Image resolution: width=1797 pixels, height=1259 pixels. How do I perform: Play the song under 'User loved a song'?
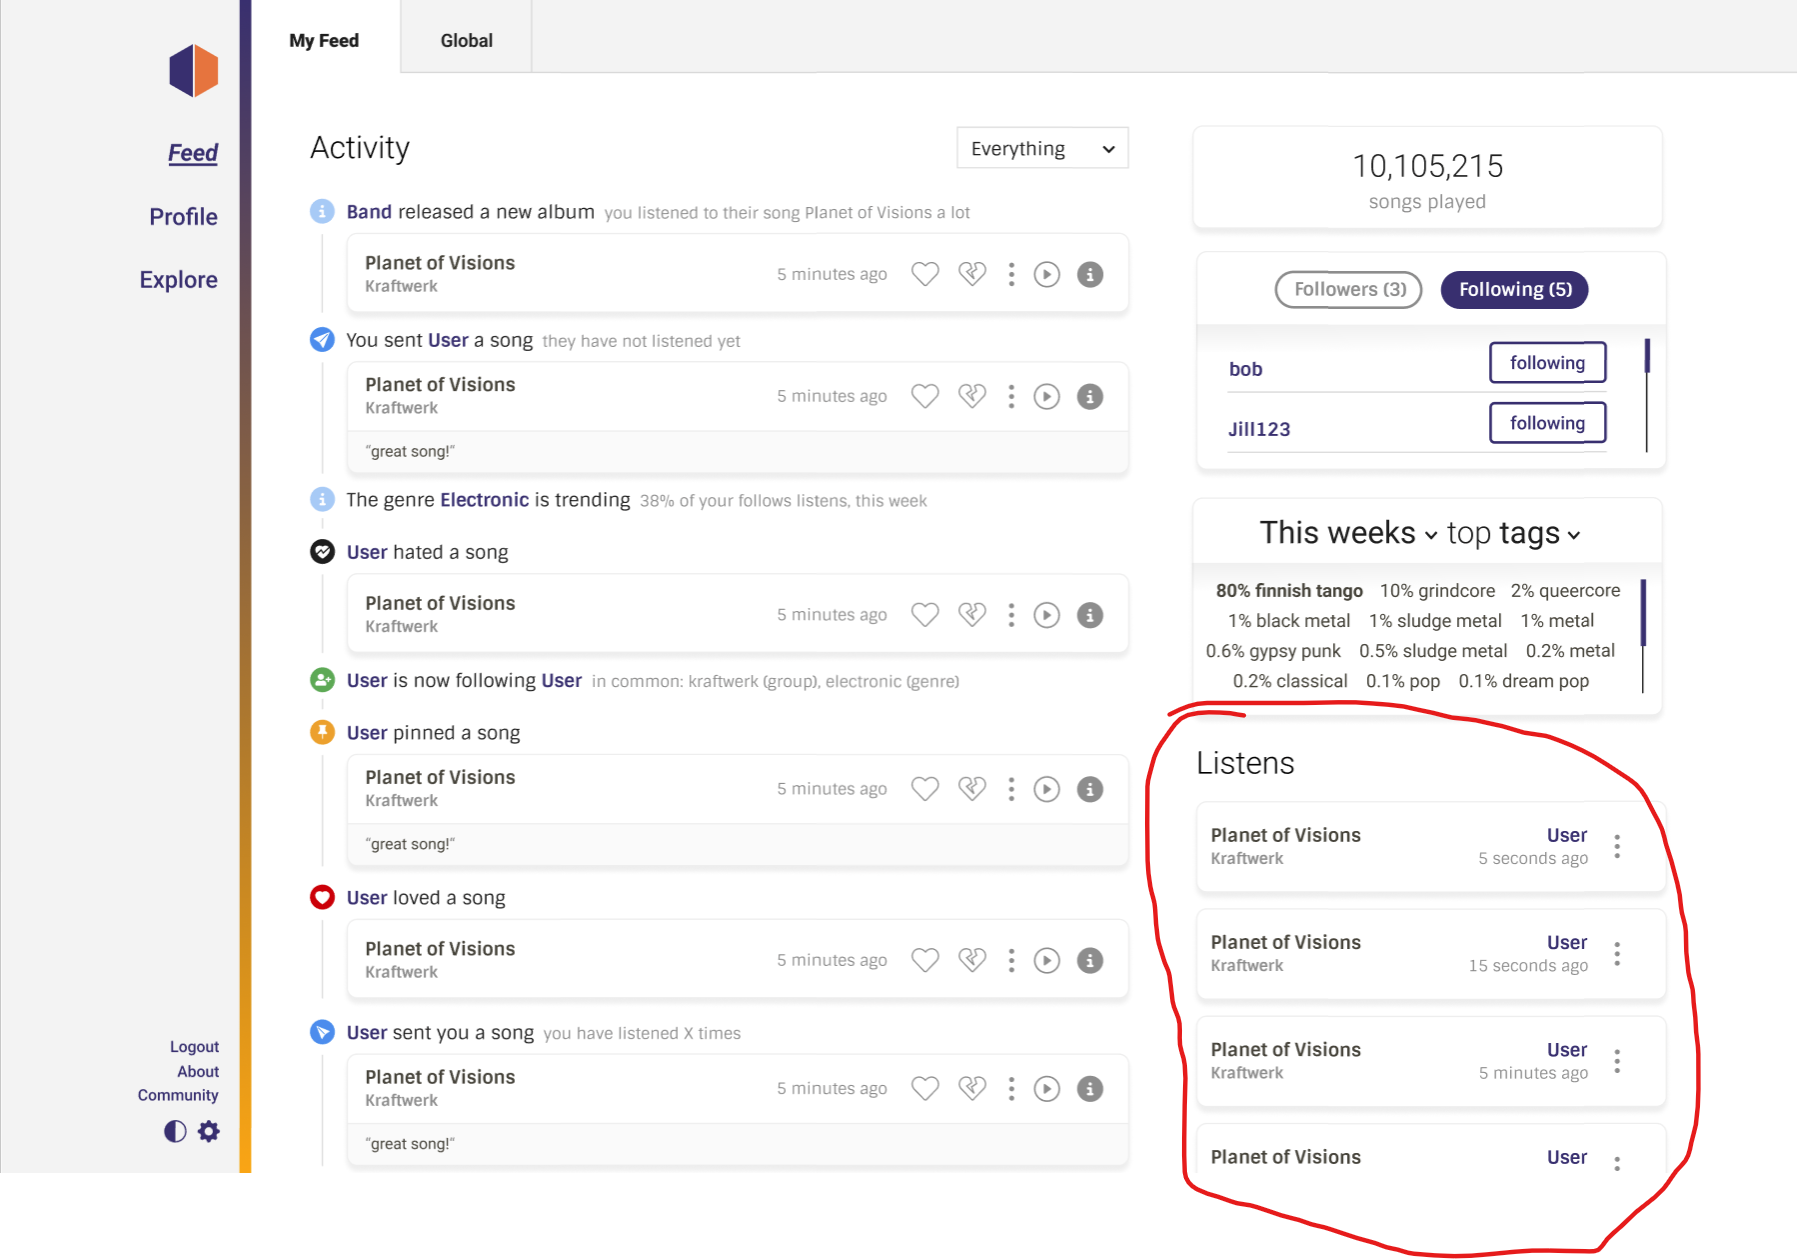pyautogui.click(x=1047, y=960)
